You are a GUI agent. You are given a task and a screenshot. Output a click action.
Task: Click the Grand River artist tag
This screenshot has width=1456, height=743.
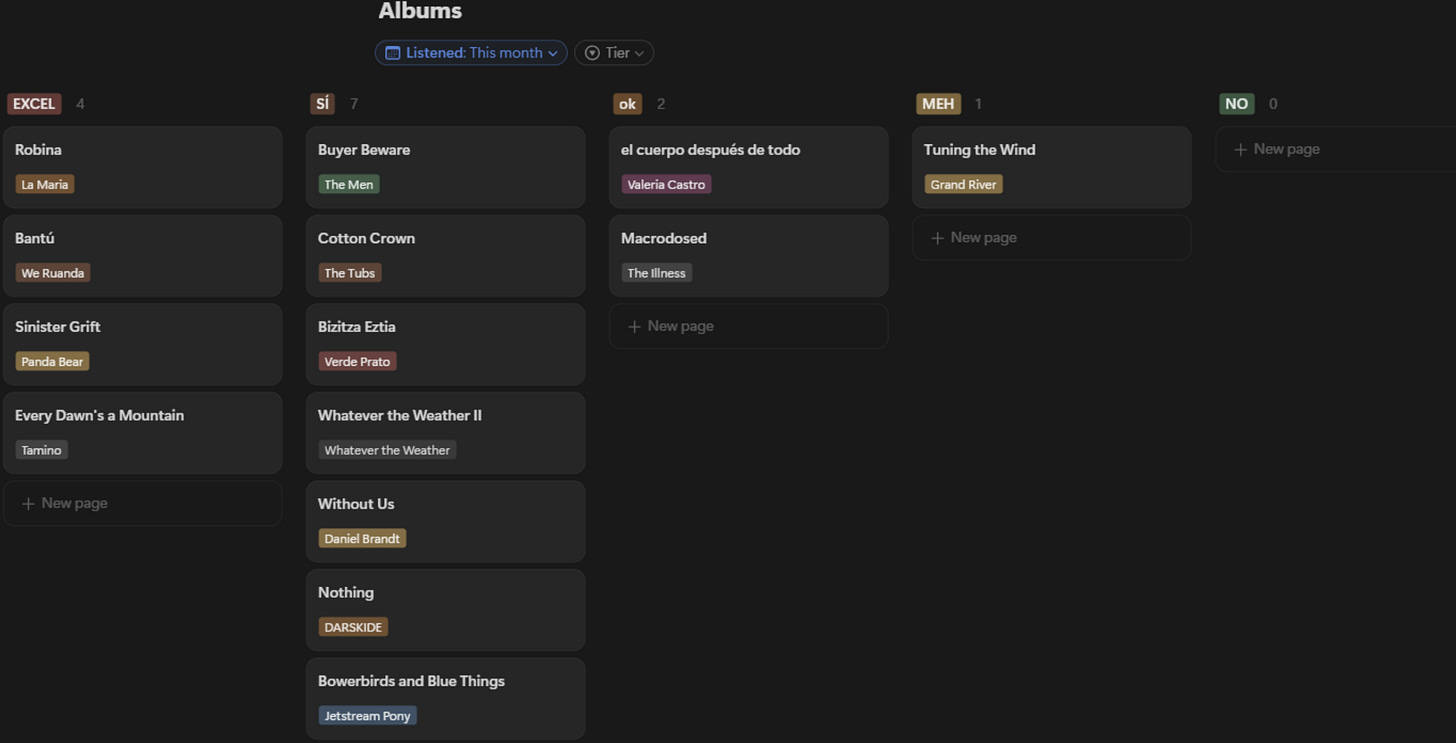click(963, 184)
